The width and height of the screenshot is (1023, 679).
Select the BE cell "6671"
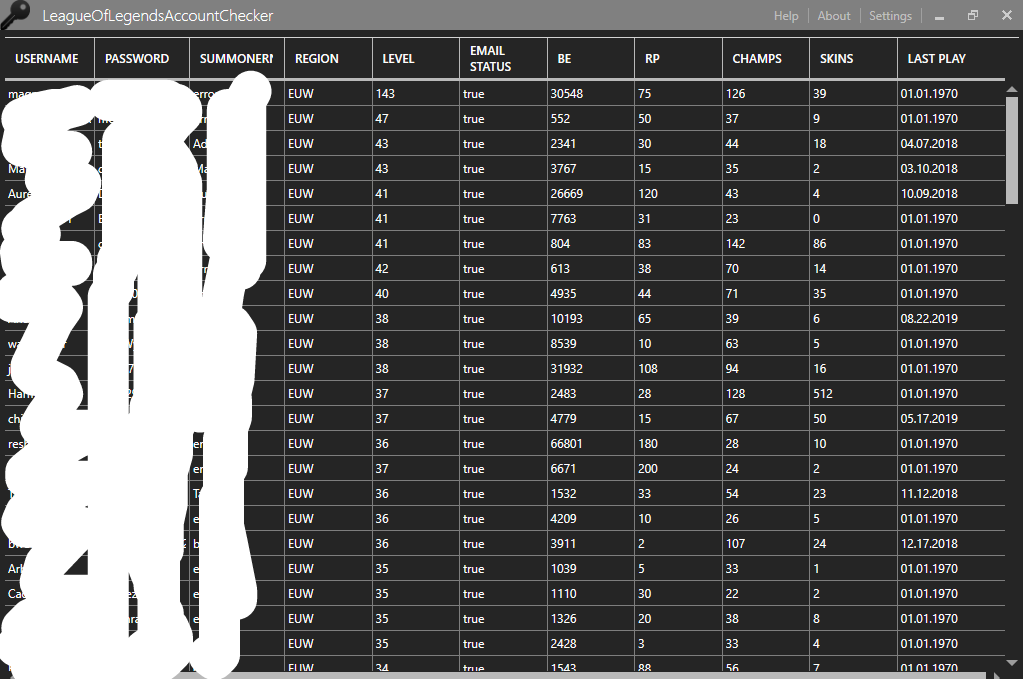591,469
